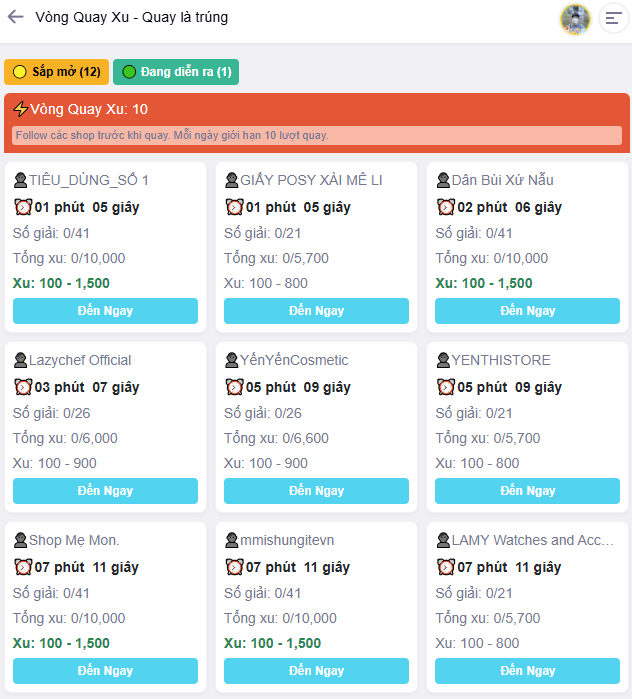
Task: Open the LAMY Watches and Acc... shop name
Action: pos(532,540)
